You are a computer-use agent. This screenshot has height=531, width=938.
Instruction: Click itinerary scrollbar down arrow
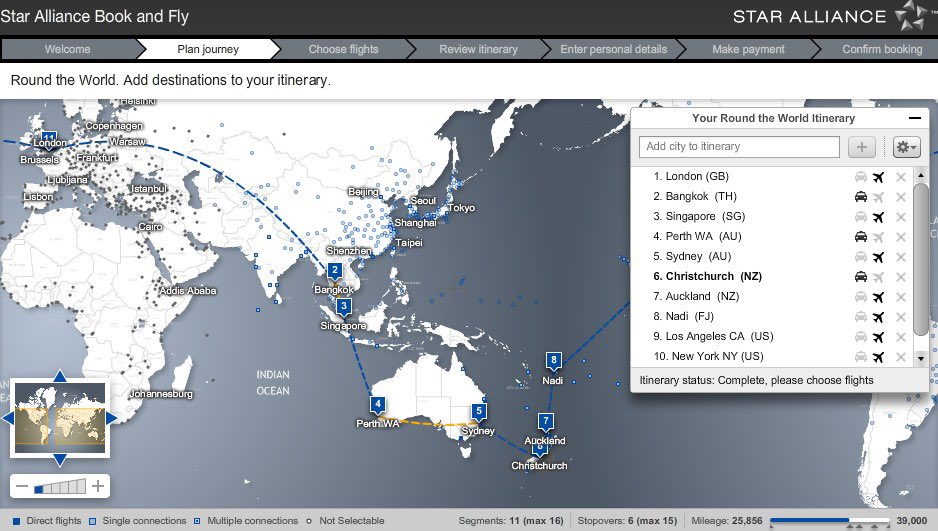[921, 359]
